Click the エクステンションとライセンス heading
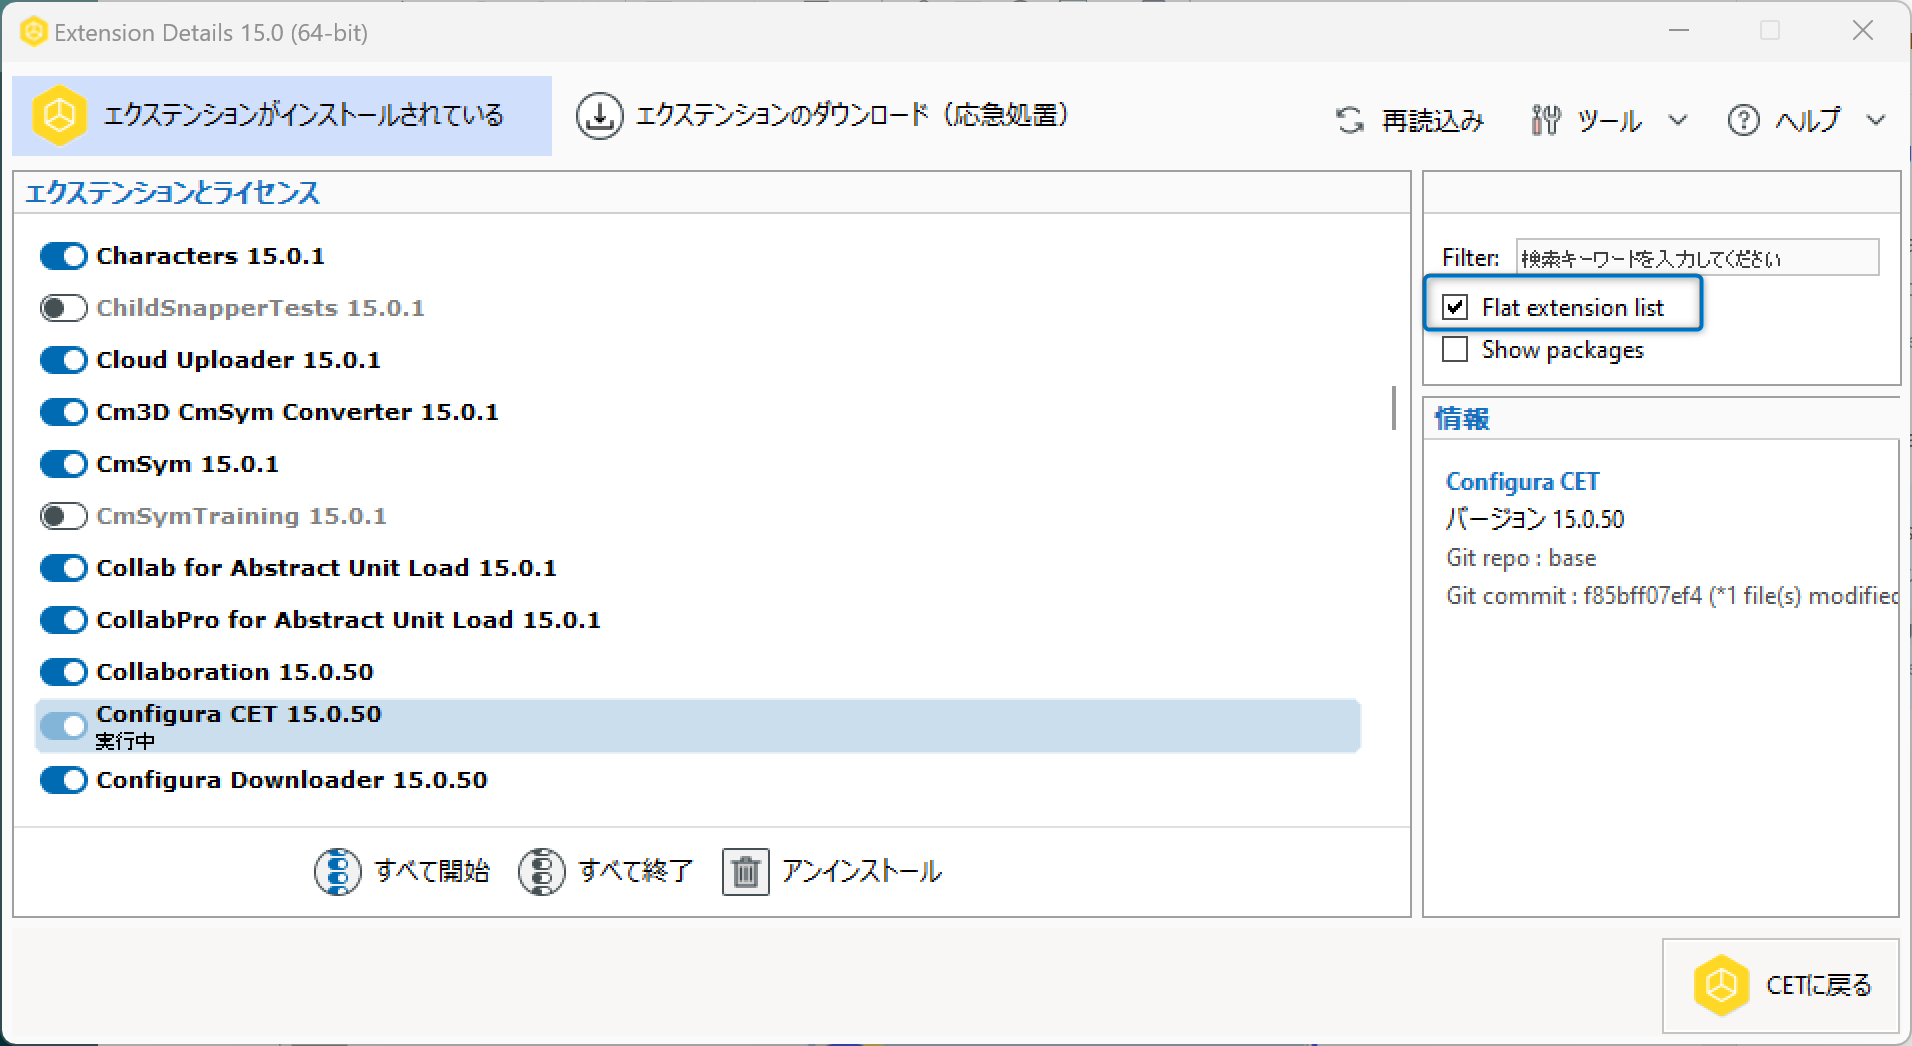This screenshot has height=1046, width=1912. tap(172, 192)
